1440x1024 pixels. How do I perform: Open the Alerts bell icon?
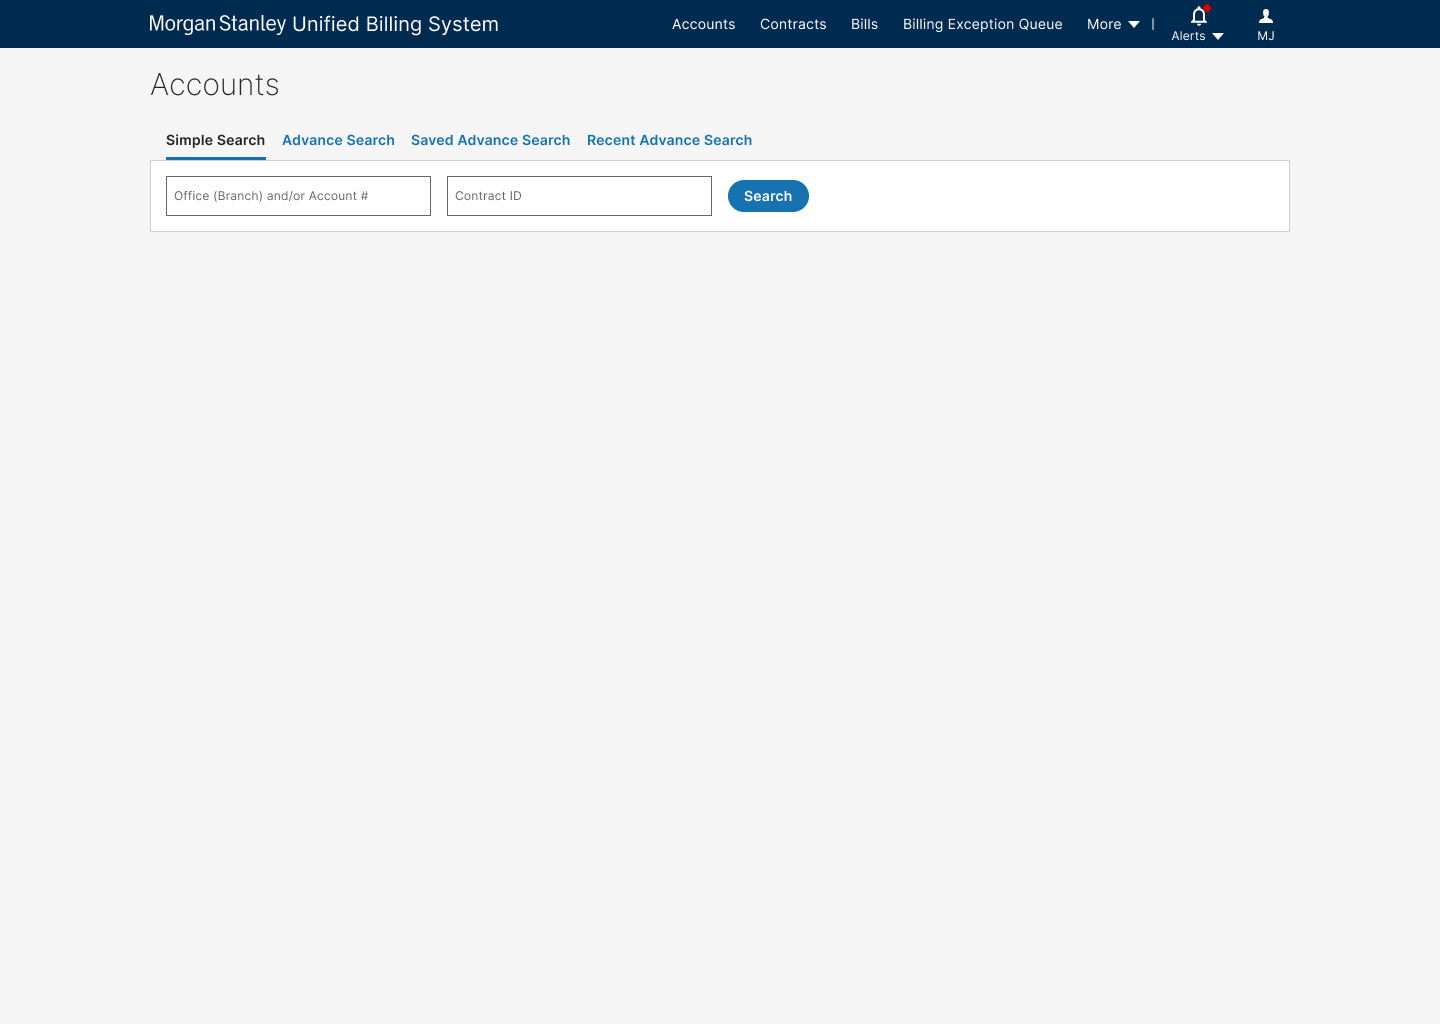point(1199,15)
